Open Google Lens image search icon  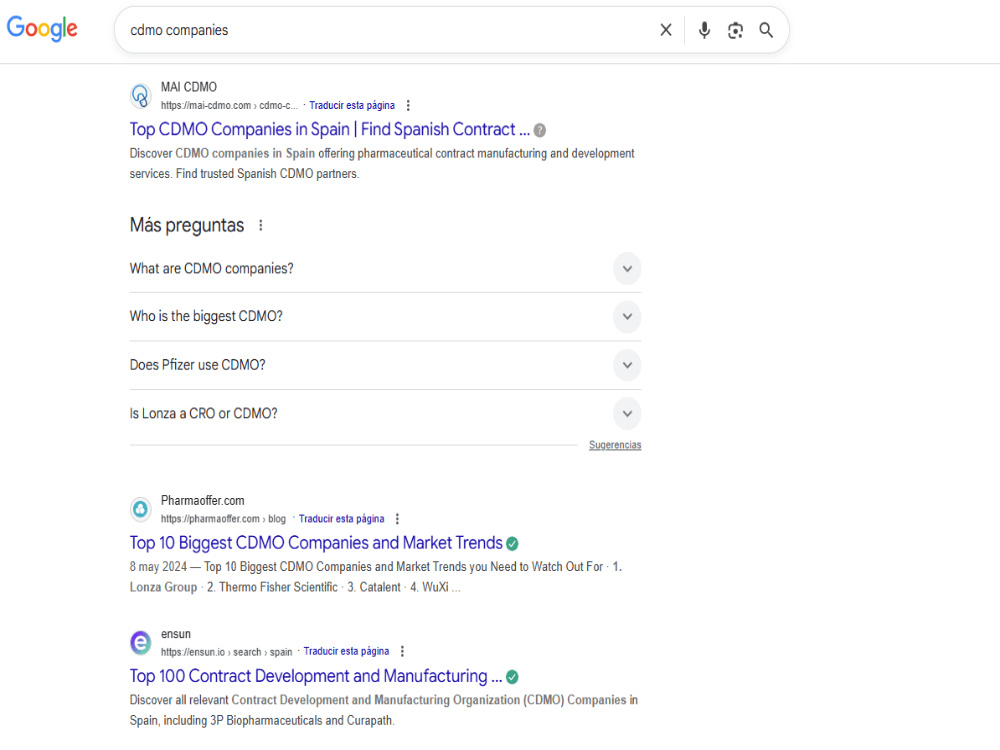[735, 30]
